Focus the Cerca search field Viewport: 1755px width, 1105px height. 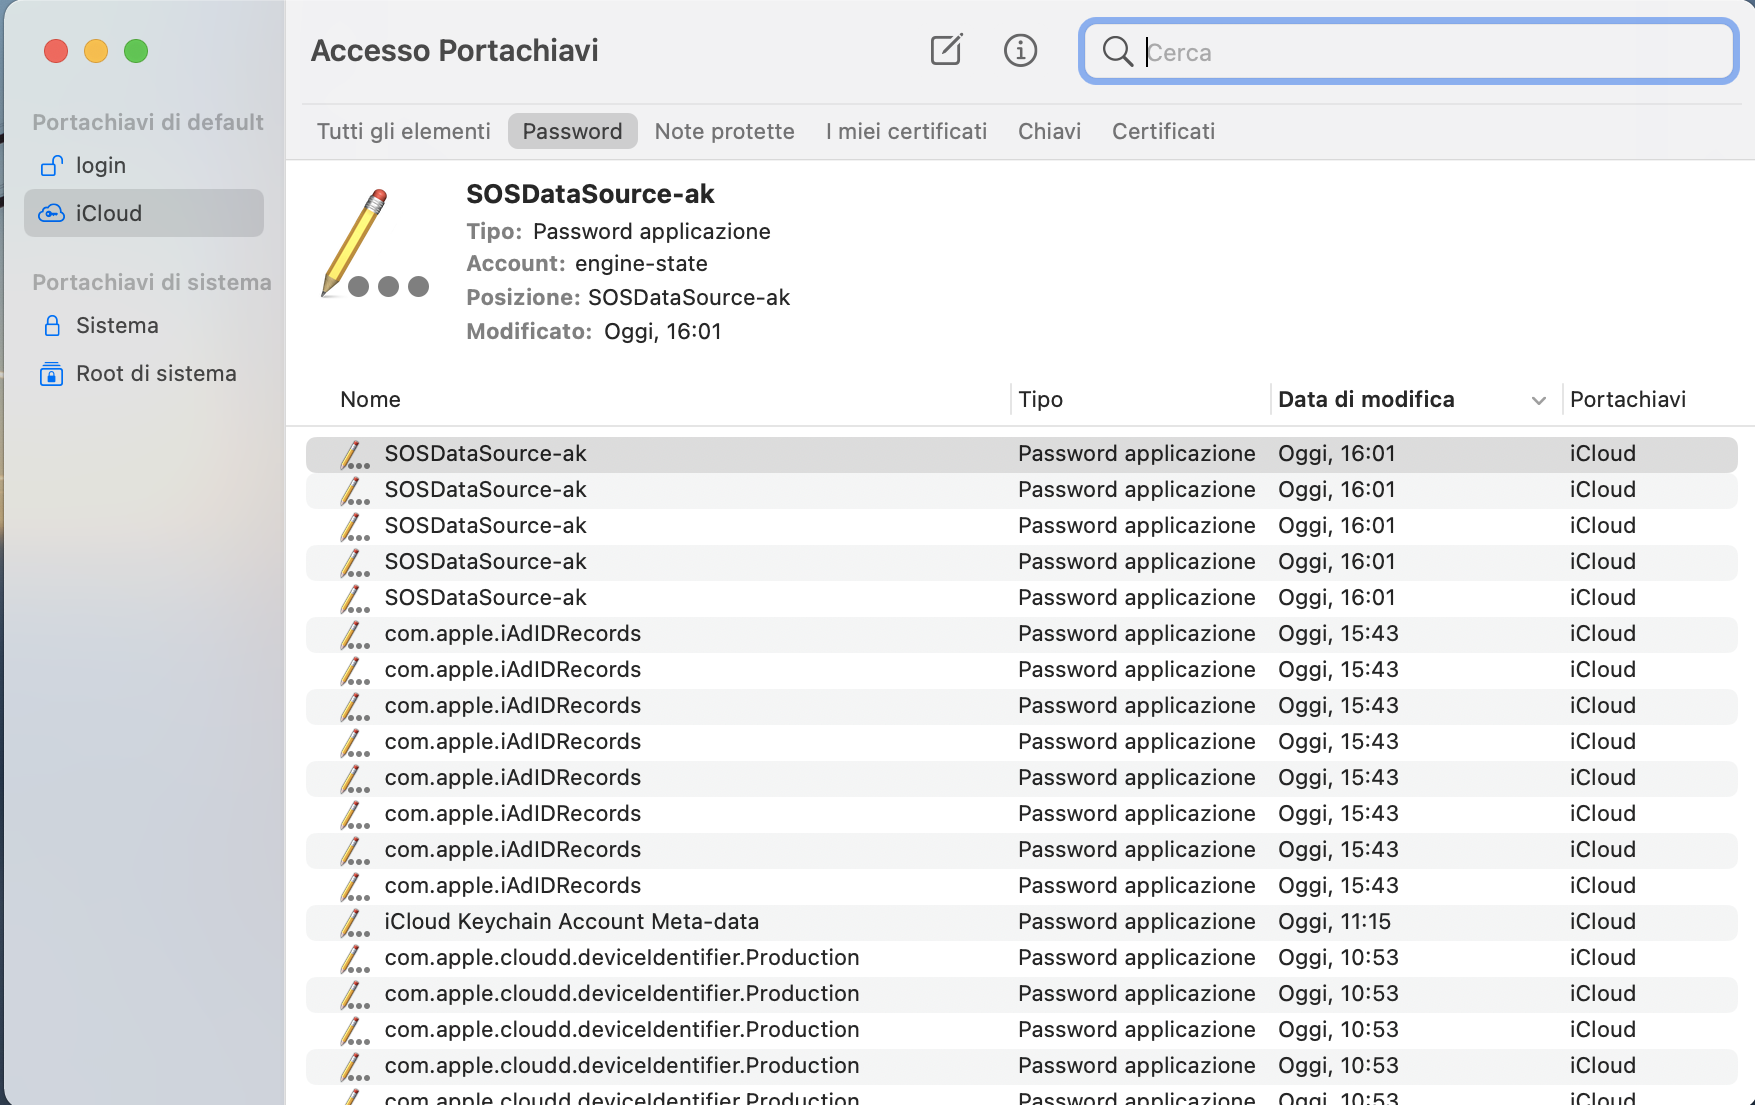coord(1408,52)
